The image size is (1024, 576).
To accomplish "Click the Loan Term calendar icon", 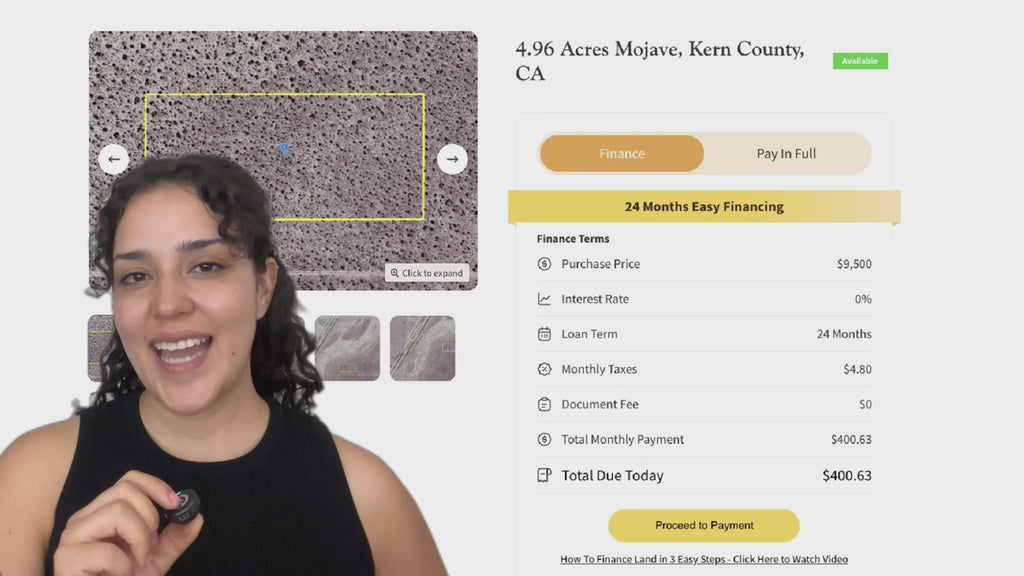I will pos(544,334).
